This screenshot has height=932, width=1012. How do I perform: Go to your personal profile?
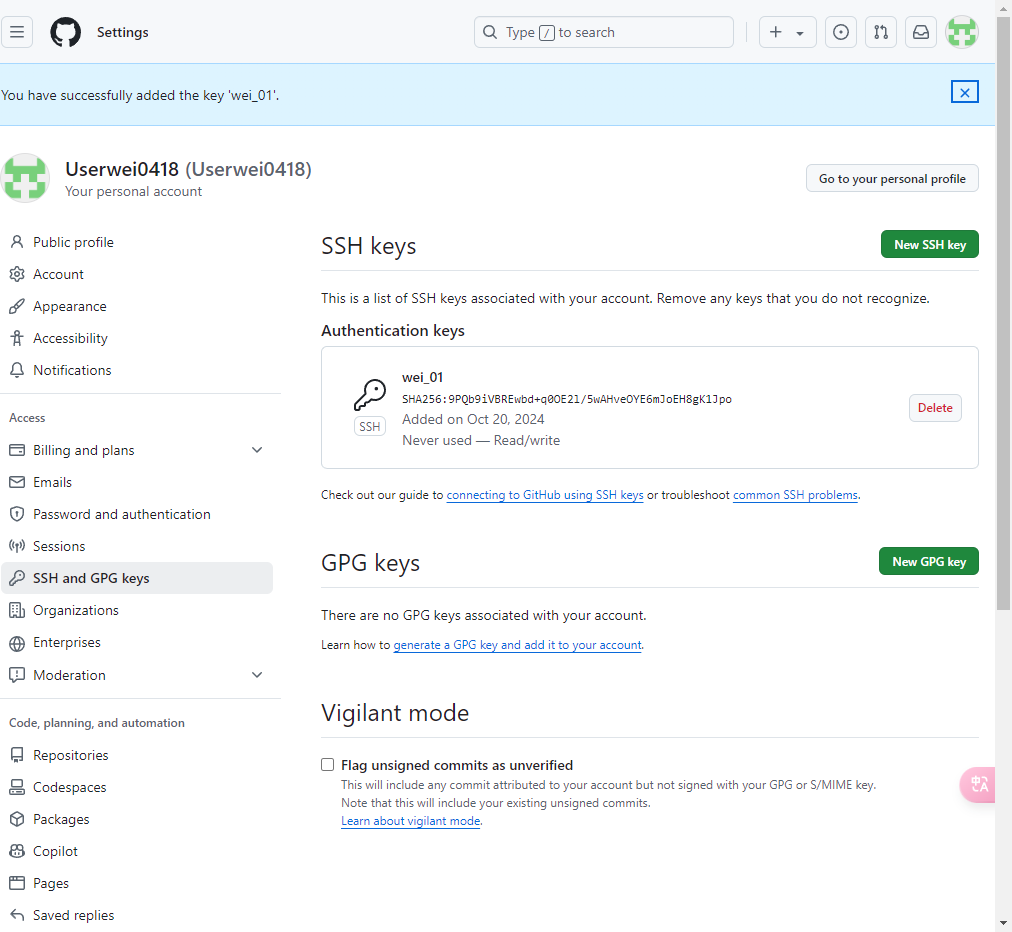tap(892, 179)
